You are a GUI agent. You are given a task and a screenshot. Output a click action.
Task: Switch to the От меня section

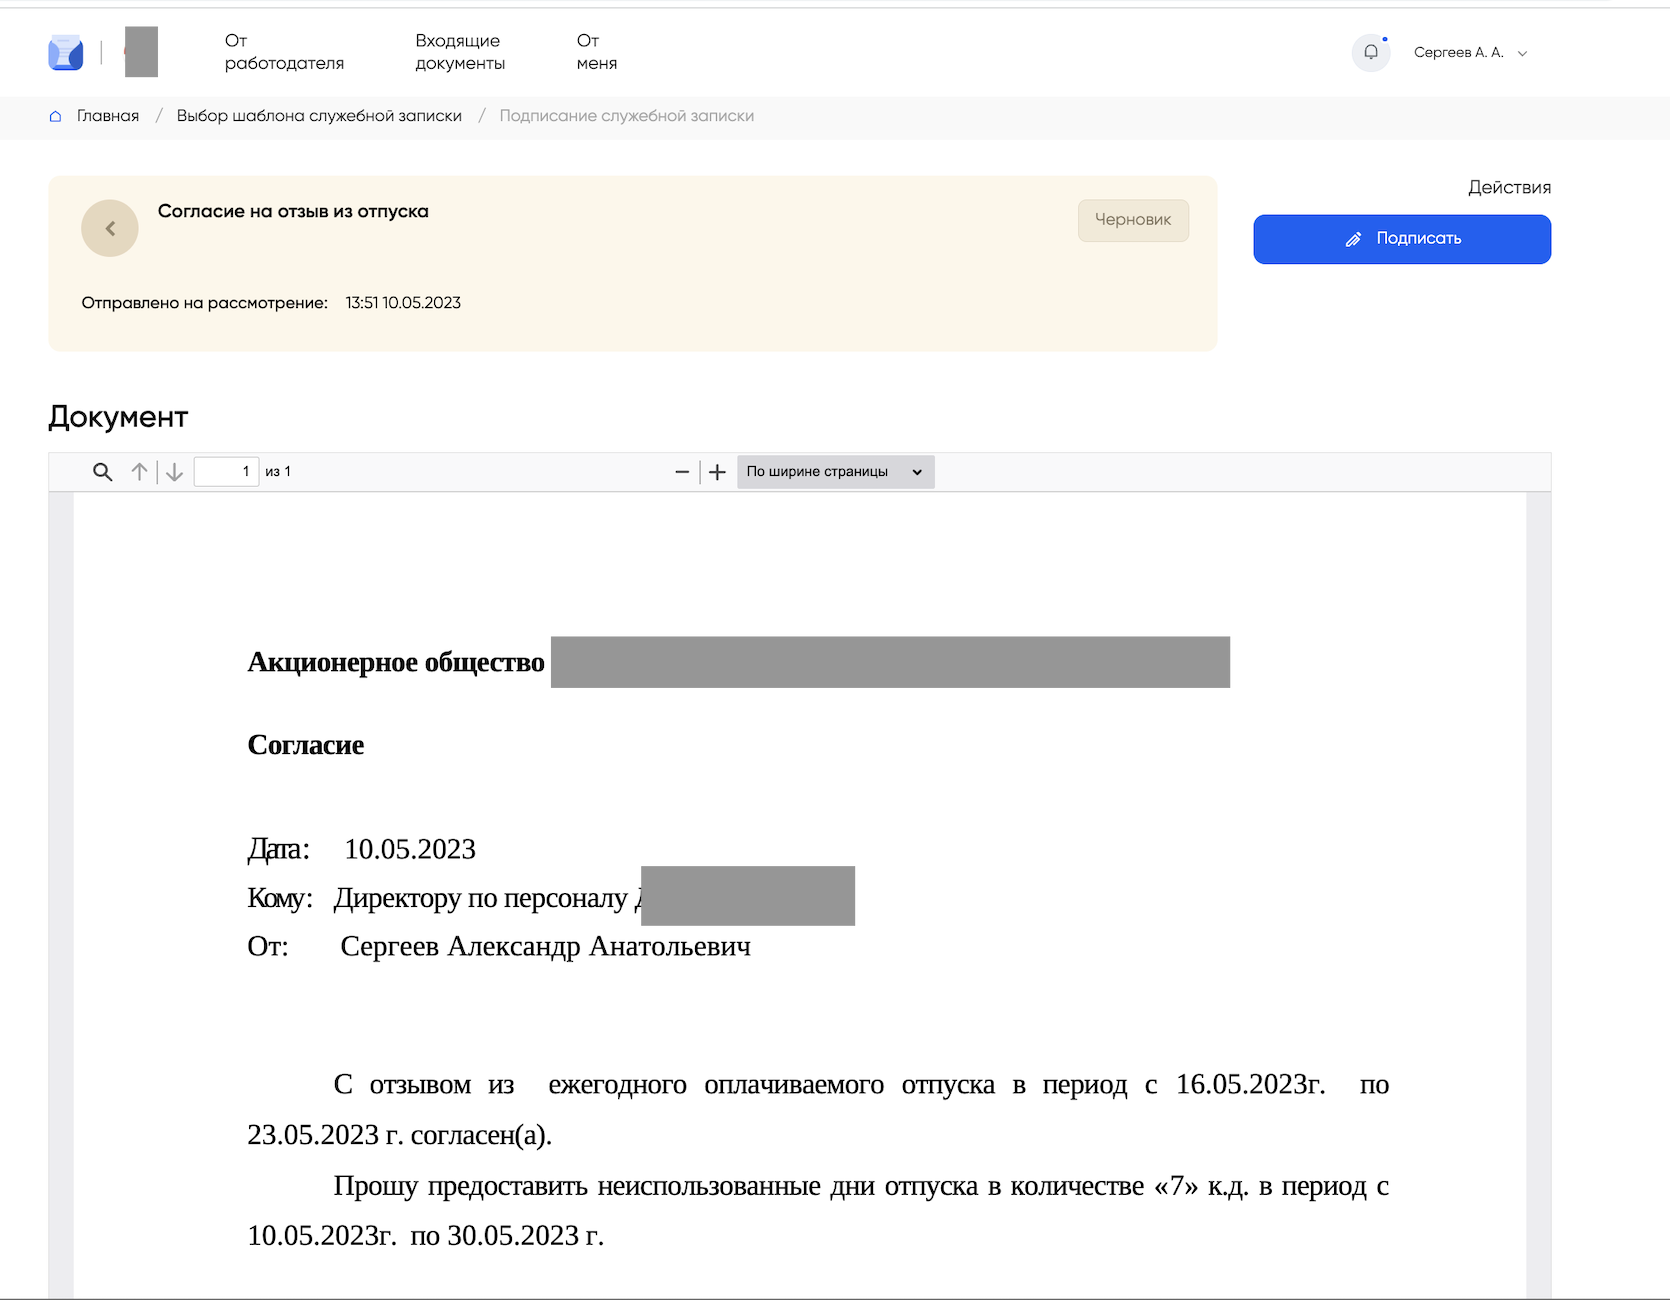coord(596,52)
